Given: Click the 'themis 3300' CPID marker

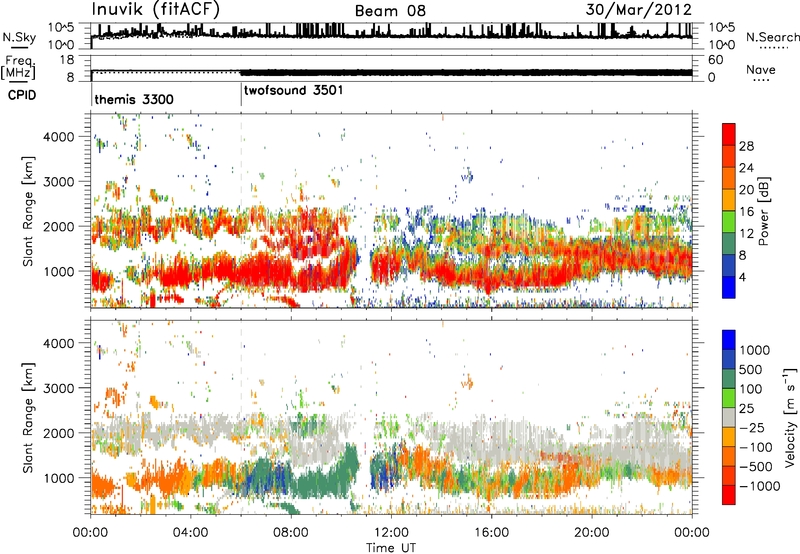Looking at the screenshot, I should point(134,99).
